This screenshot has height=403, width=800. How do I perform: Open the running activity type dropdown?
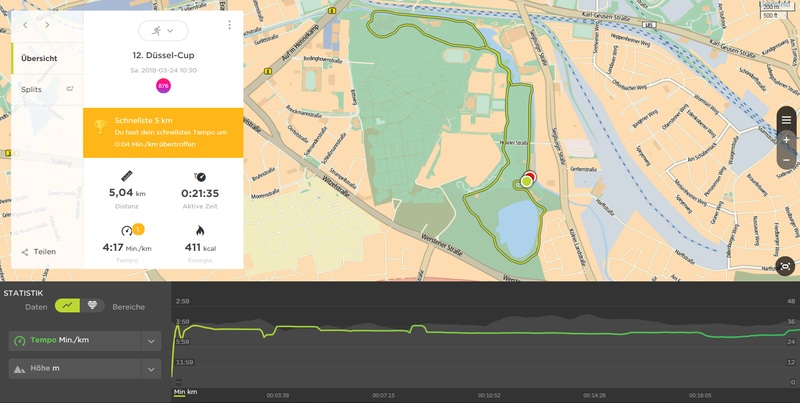pyautogui.click(x=163, y=30)
